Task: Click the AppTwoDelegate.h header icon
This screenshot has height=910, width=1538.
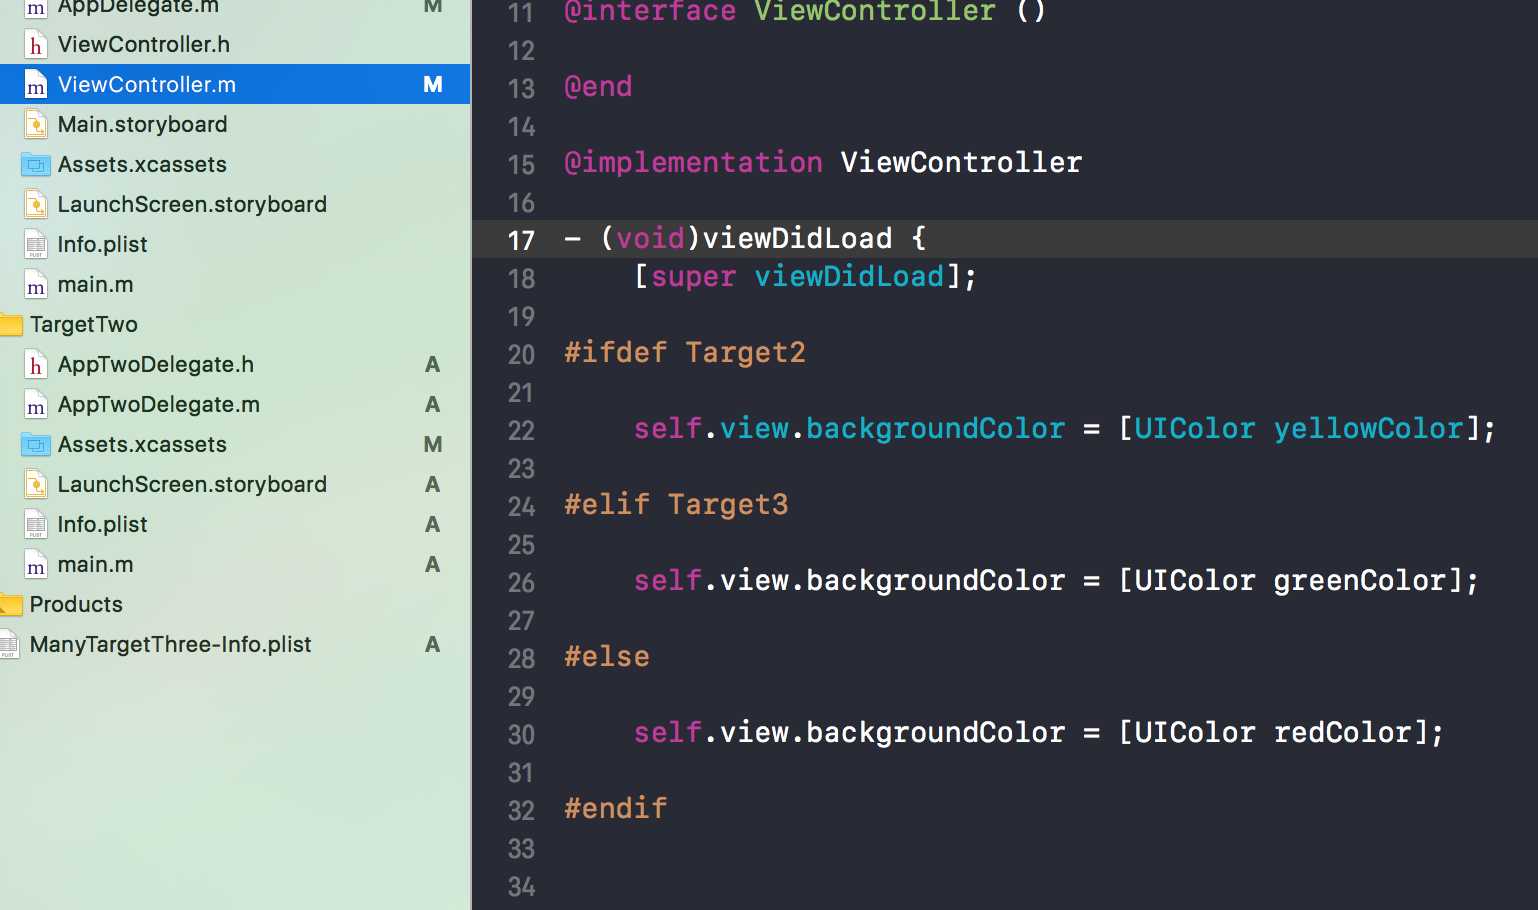Action: pos(36,365)
